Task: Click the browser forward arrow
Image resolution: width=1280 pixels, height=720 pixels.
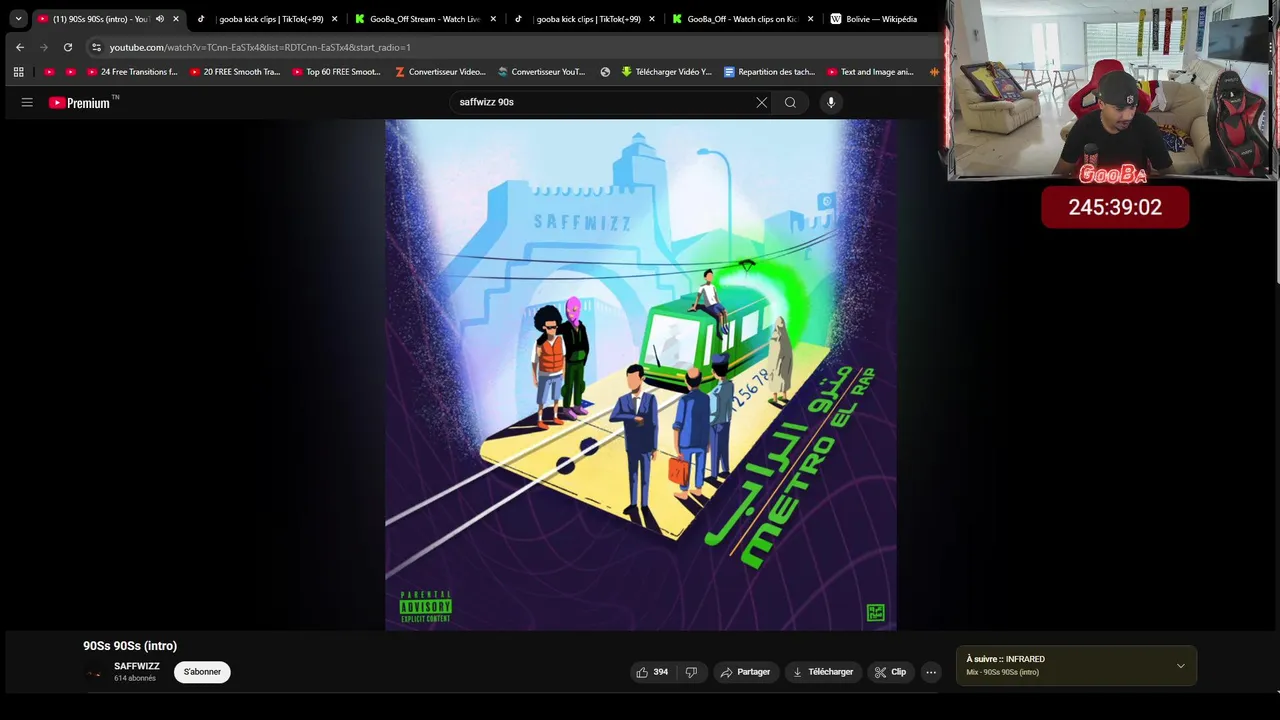Action: 44,47
